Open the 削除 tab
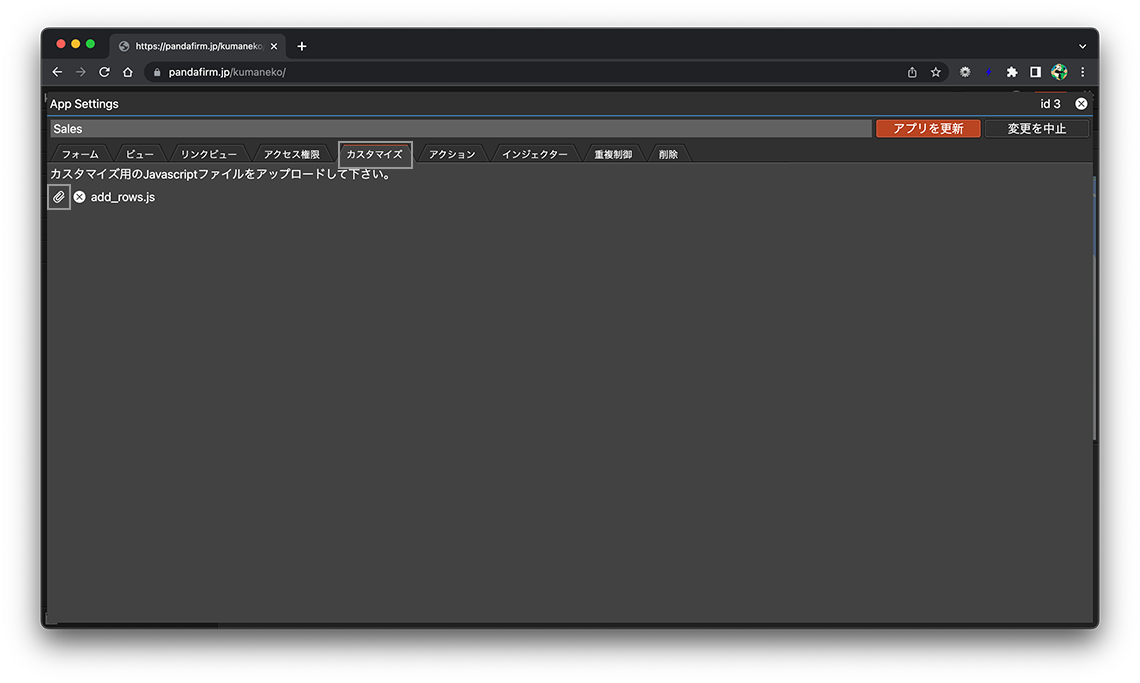 coord(668,155)
